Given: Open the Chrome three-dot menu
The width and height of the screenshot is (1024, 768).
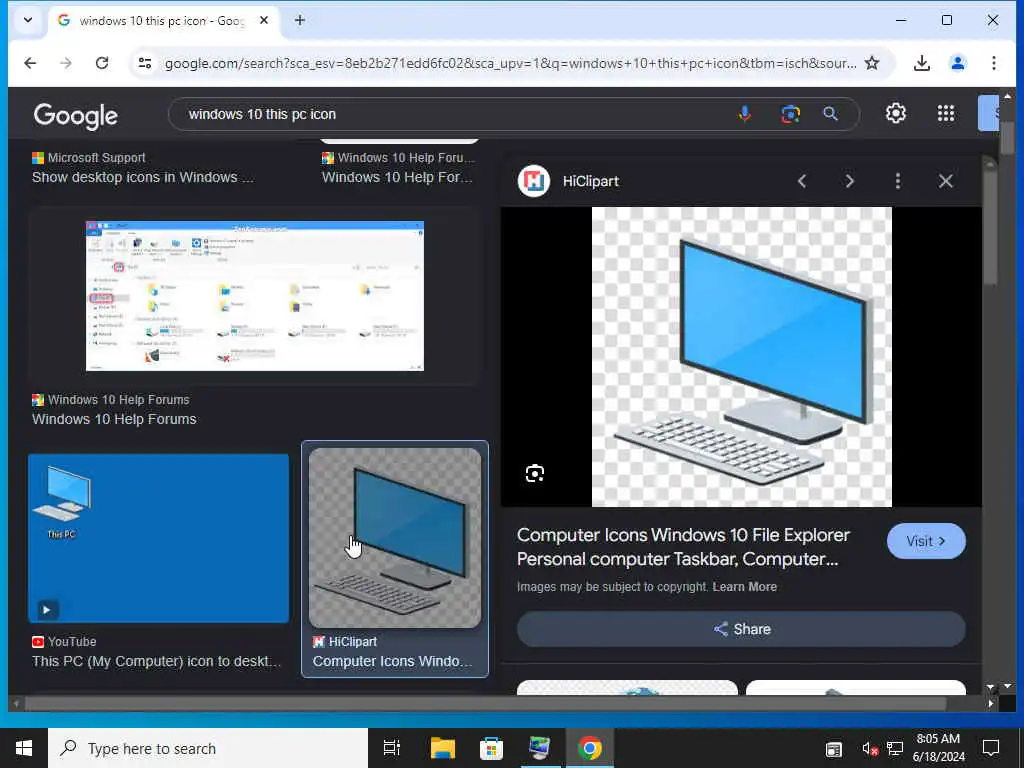Looking at the screenshot, I should click(x=993, y=63).
